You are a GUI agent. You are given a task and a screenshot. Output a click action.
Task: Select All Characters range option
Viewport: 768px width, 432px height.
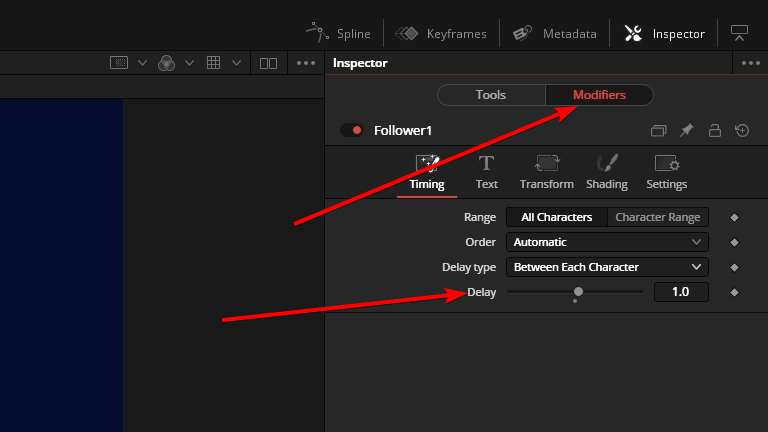pos(556,217)
